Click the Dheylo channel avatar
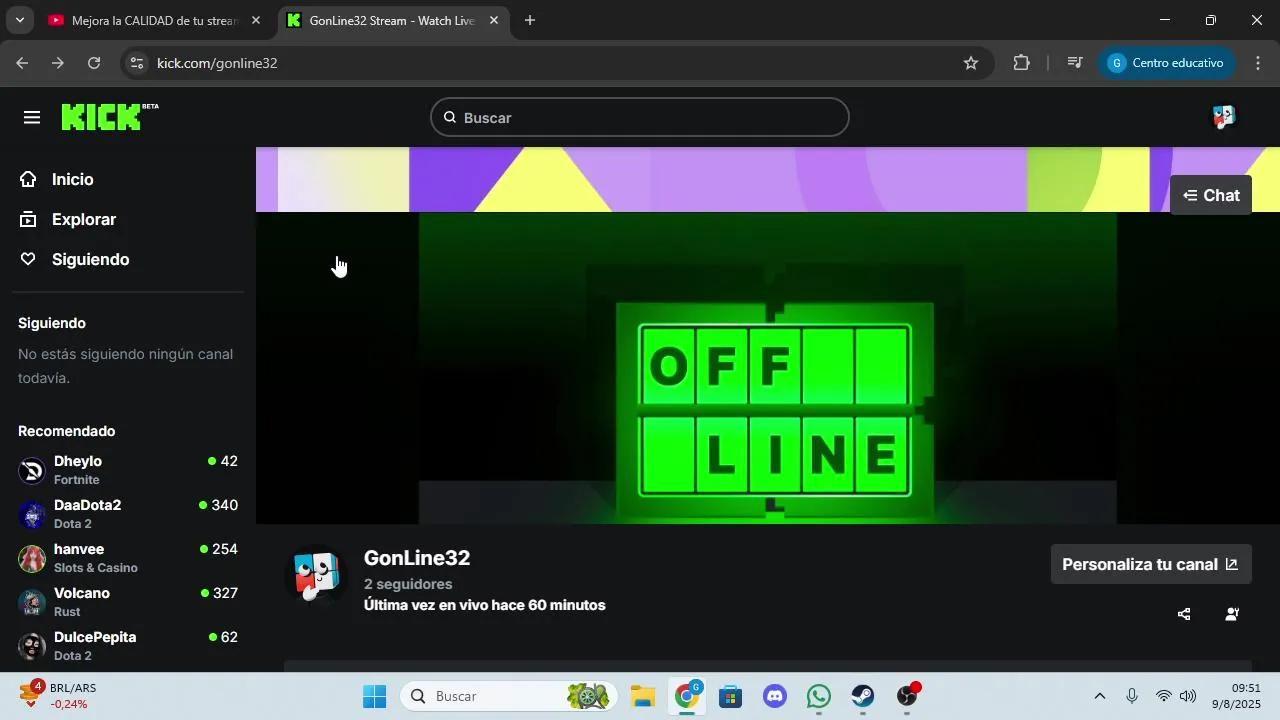1280x720 pixels. (x=32, y=471)
